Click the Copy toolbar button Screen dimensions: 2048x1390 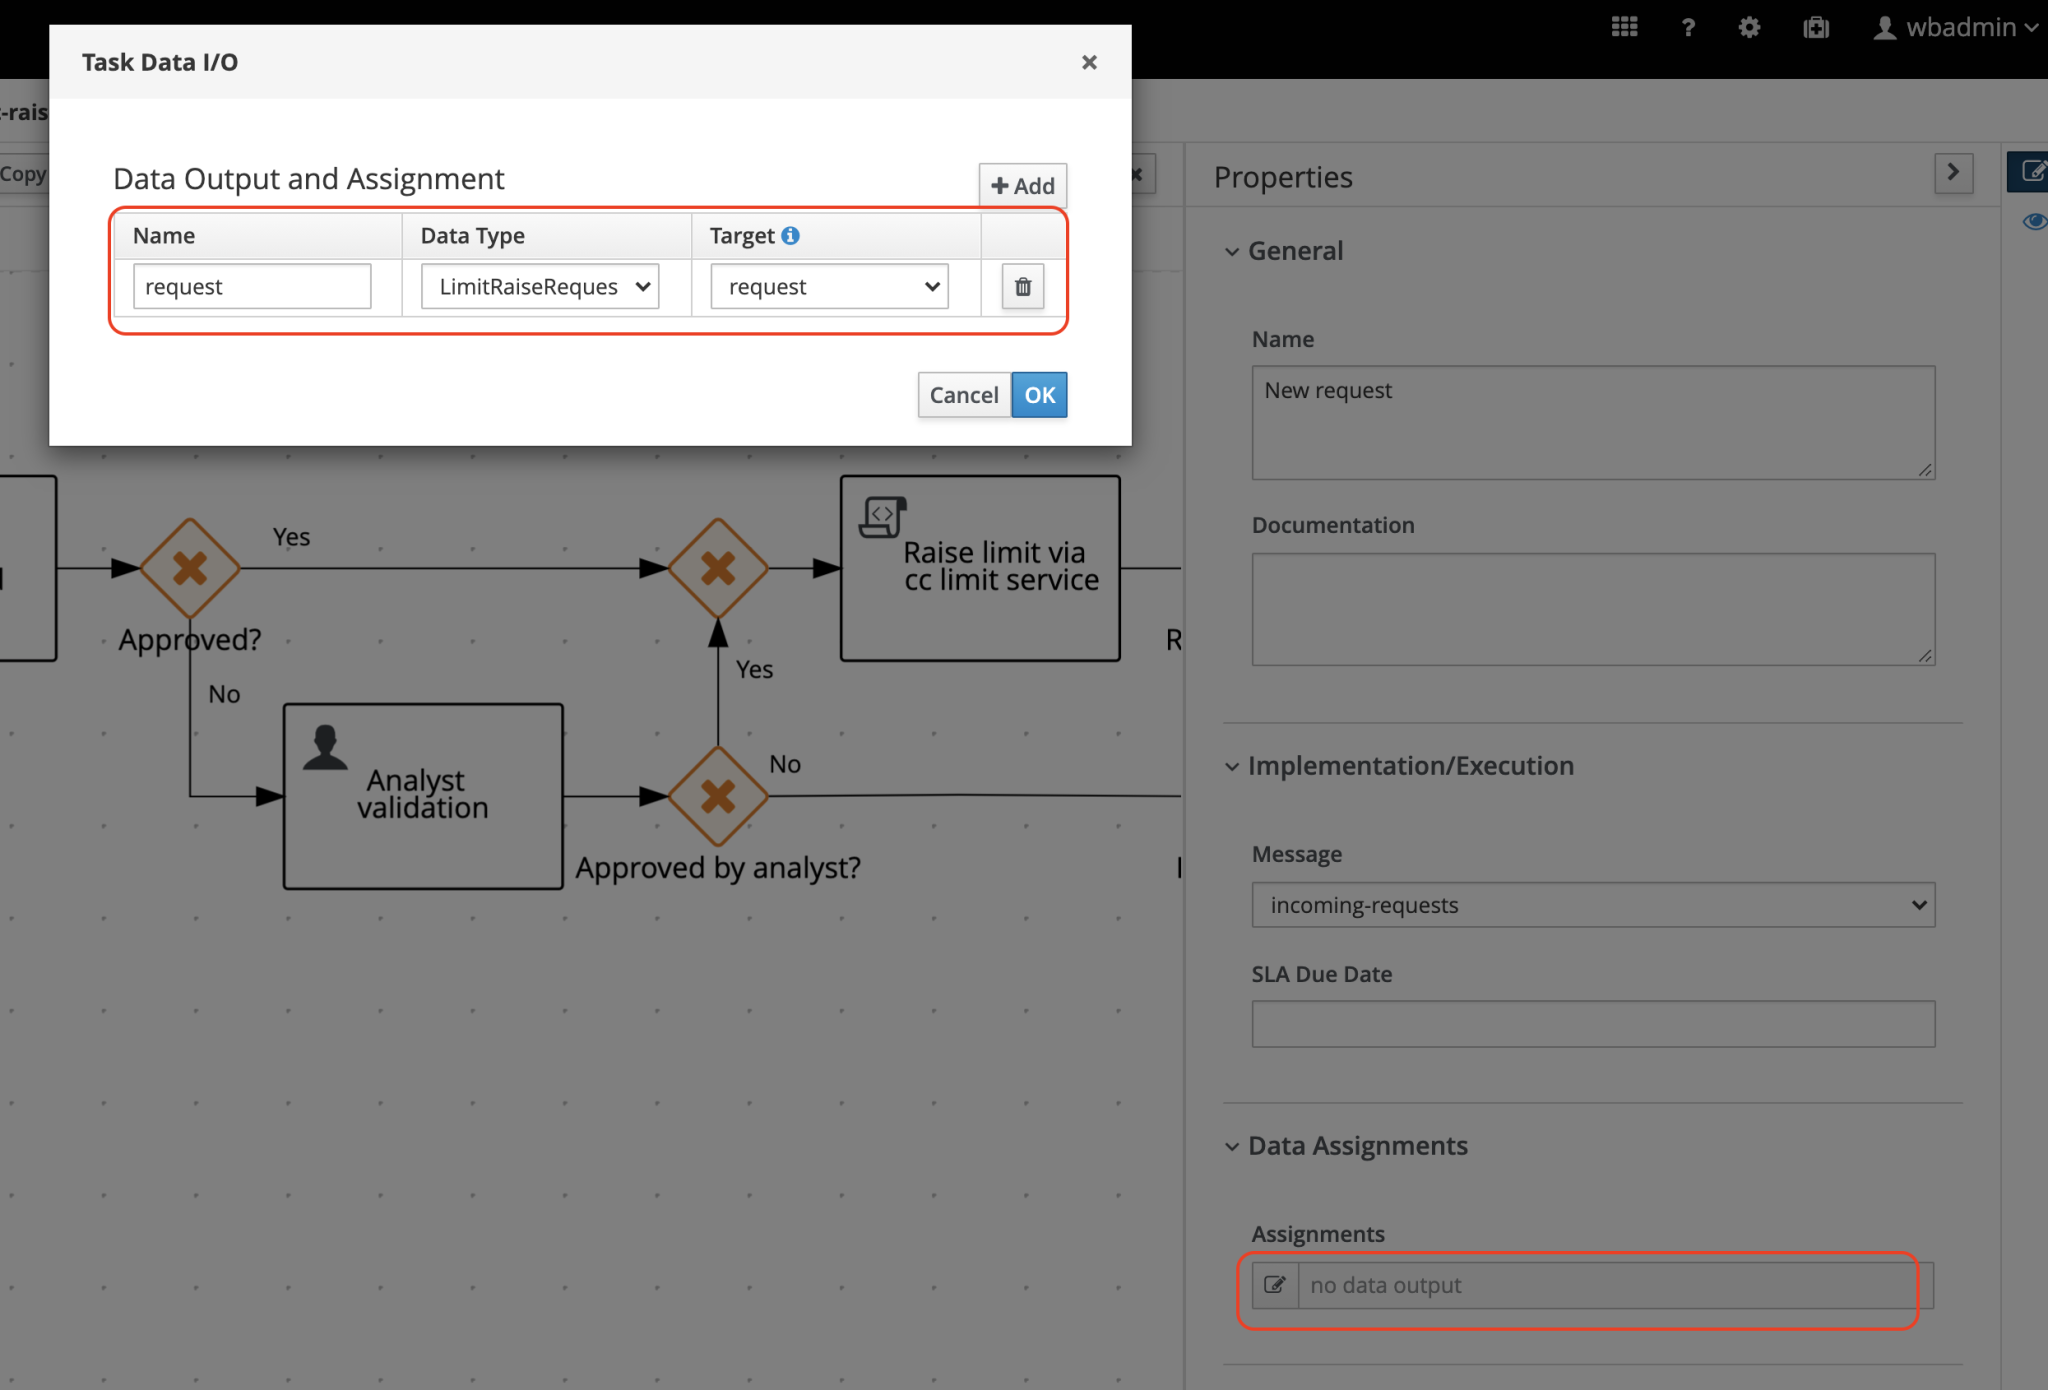(23, 174)
